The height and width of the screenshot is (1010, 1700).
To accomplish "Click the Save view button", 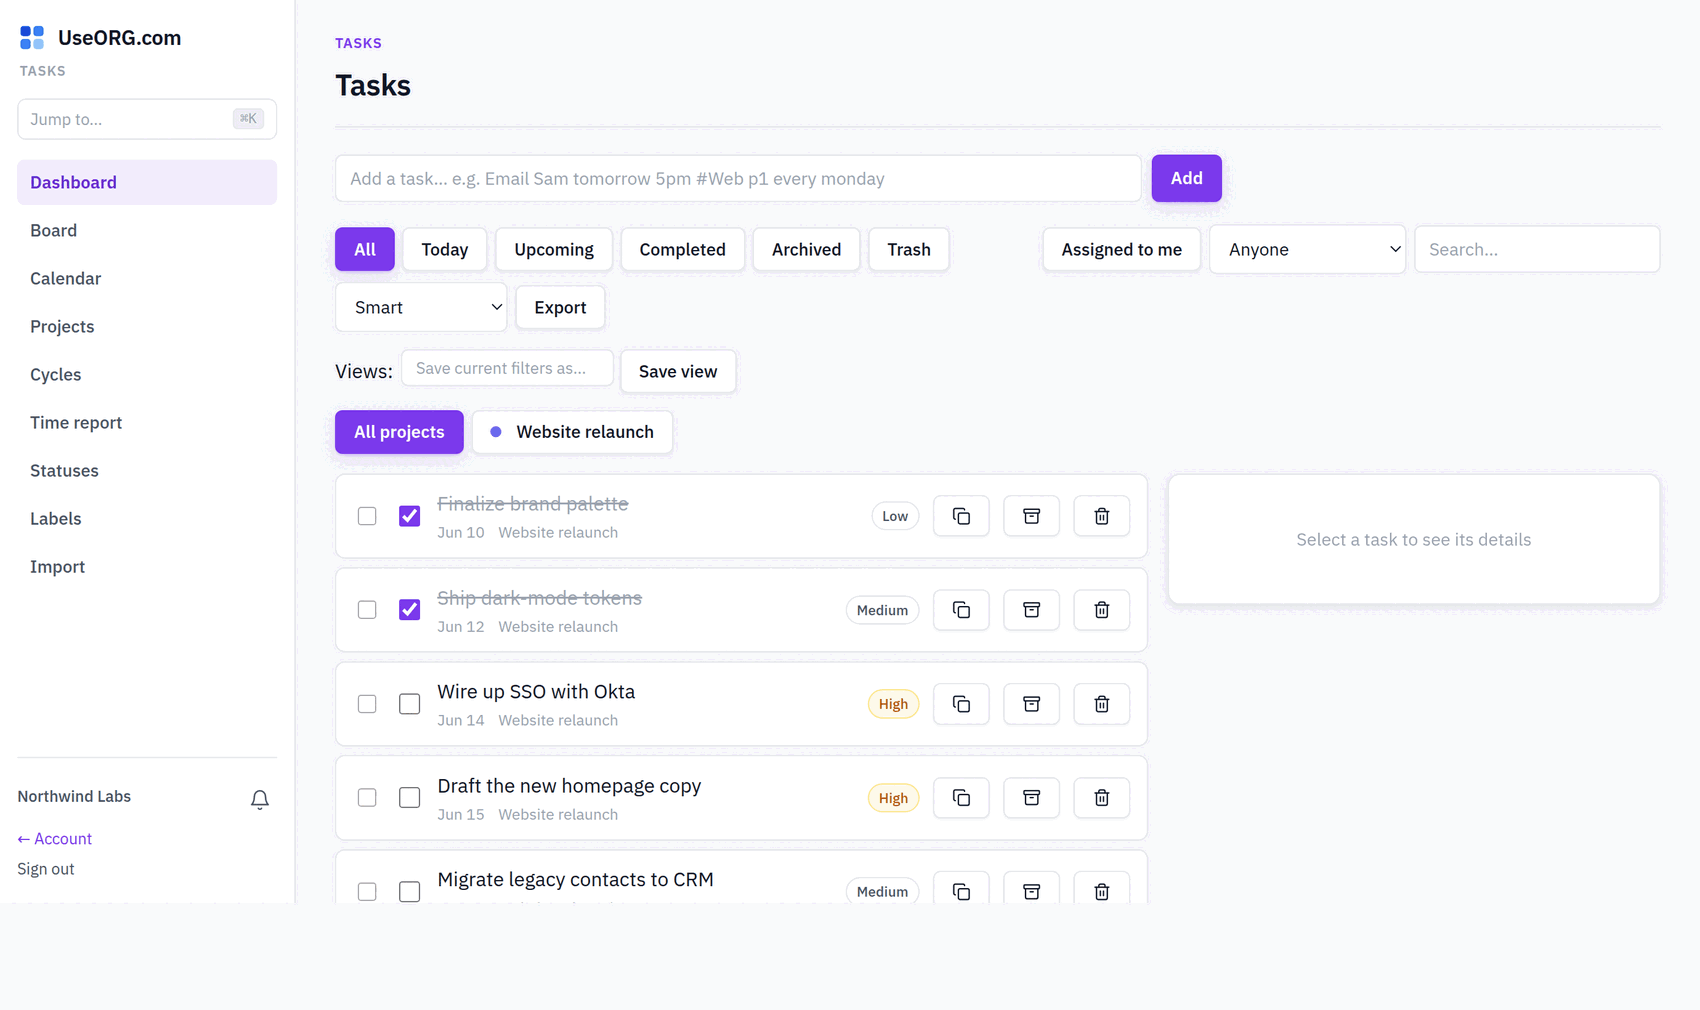I will 678,371.
